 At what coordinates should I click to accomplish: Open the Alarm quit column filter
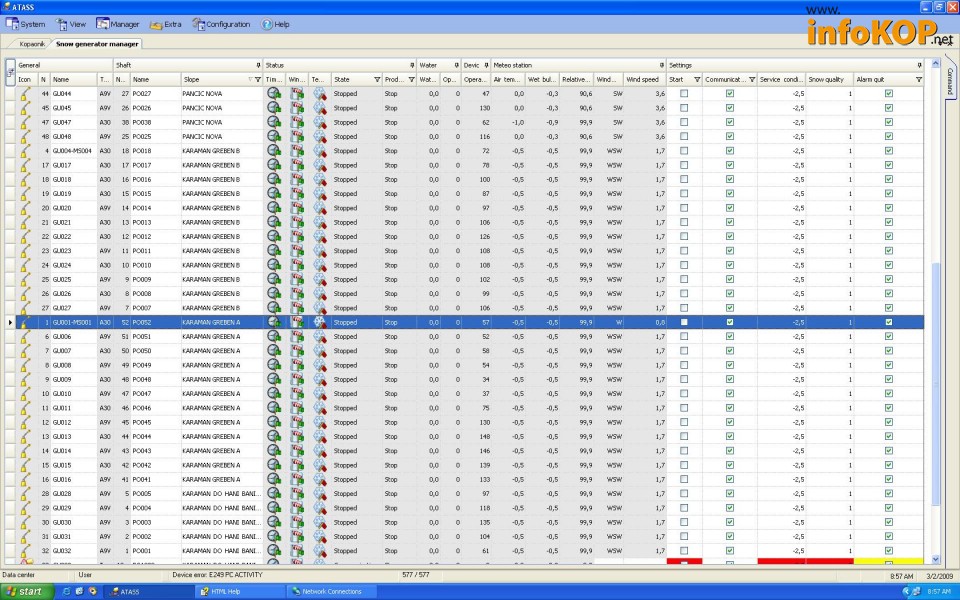(x=918, y=80)
